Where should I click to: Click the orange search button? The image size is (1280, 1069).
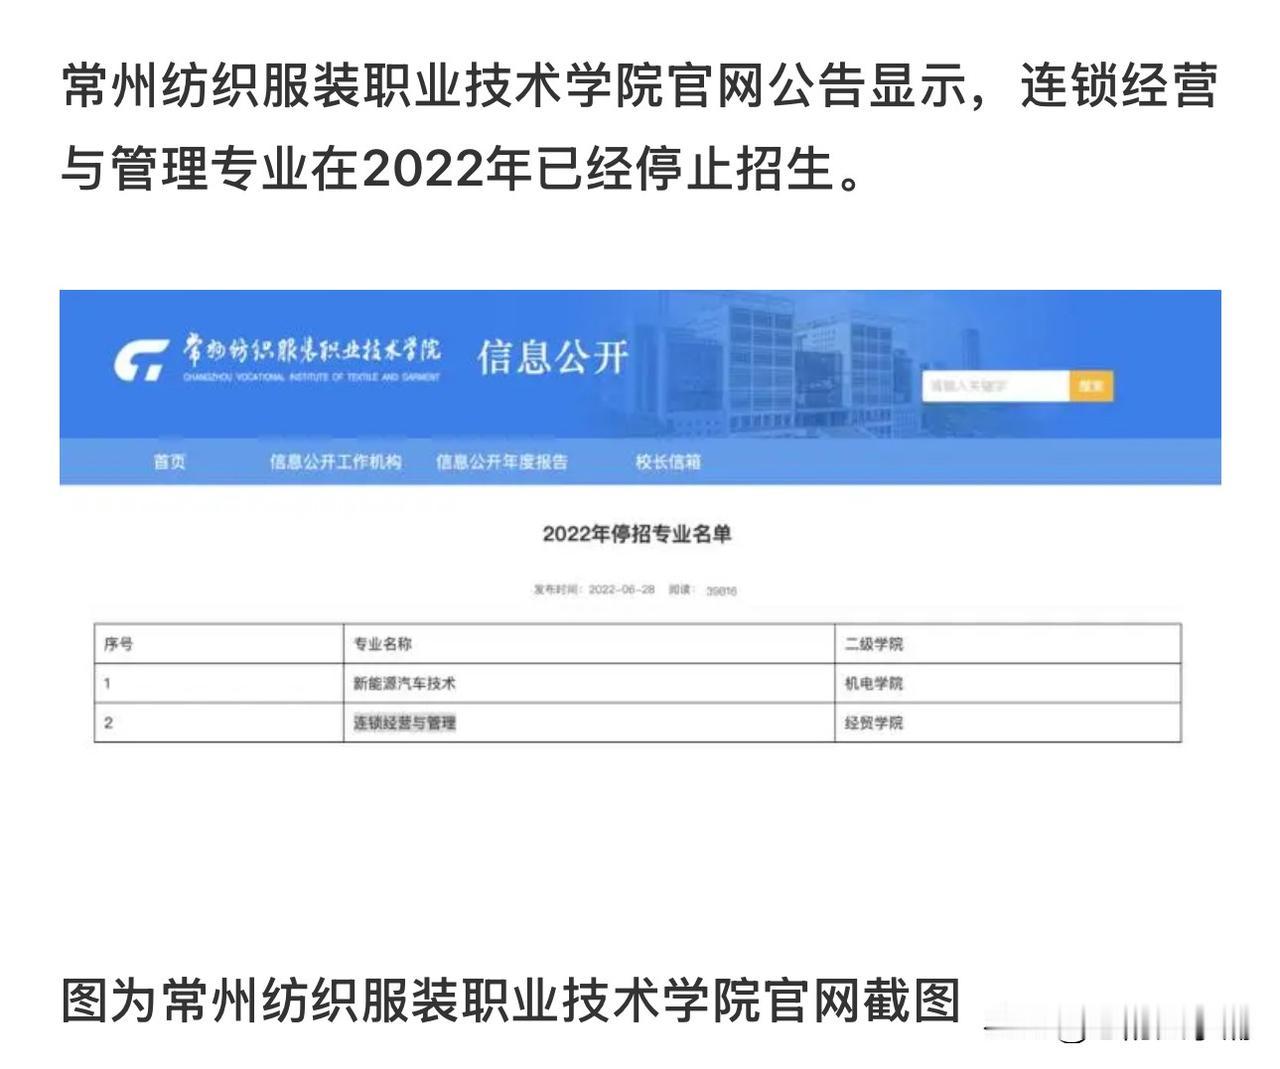1091,386
